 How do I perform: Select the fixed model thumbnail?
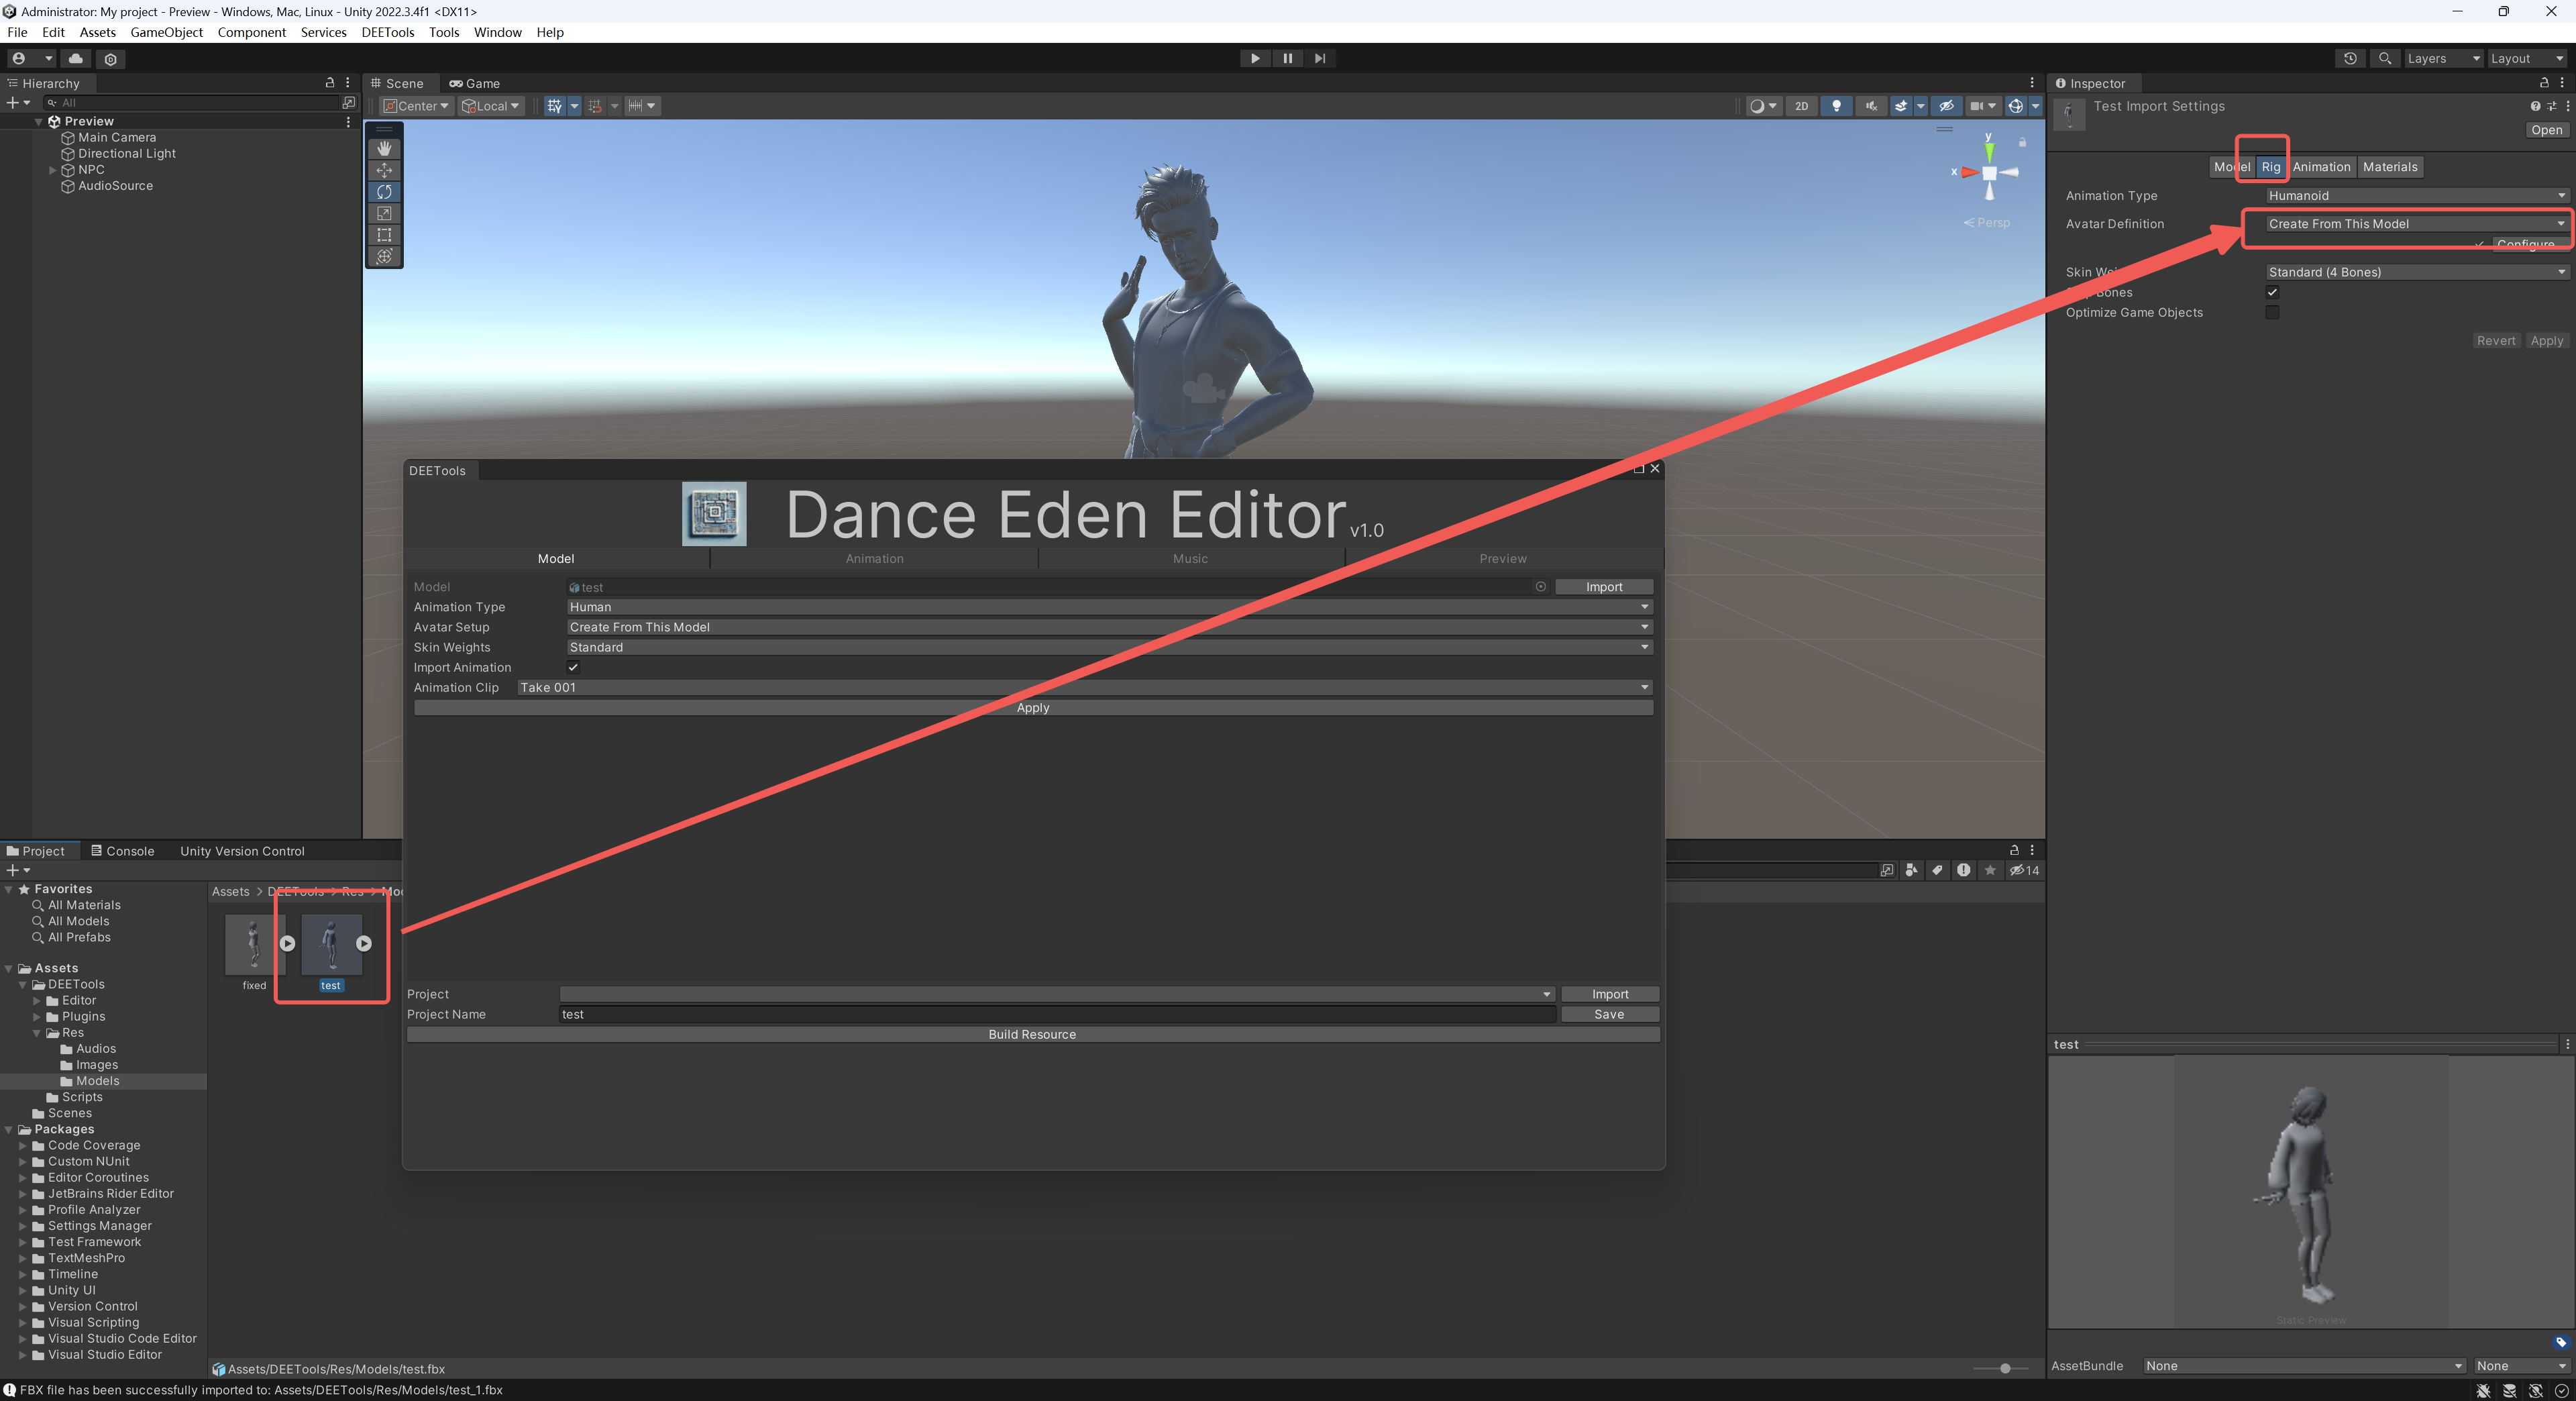[254, 944]
